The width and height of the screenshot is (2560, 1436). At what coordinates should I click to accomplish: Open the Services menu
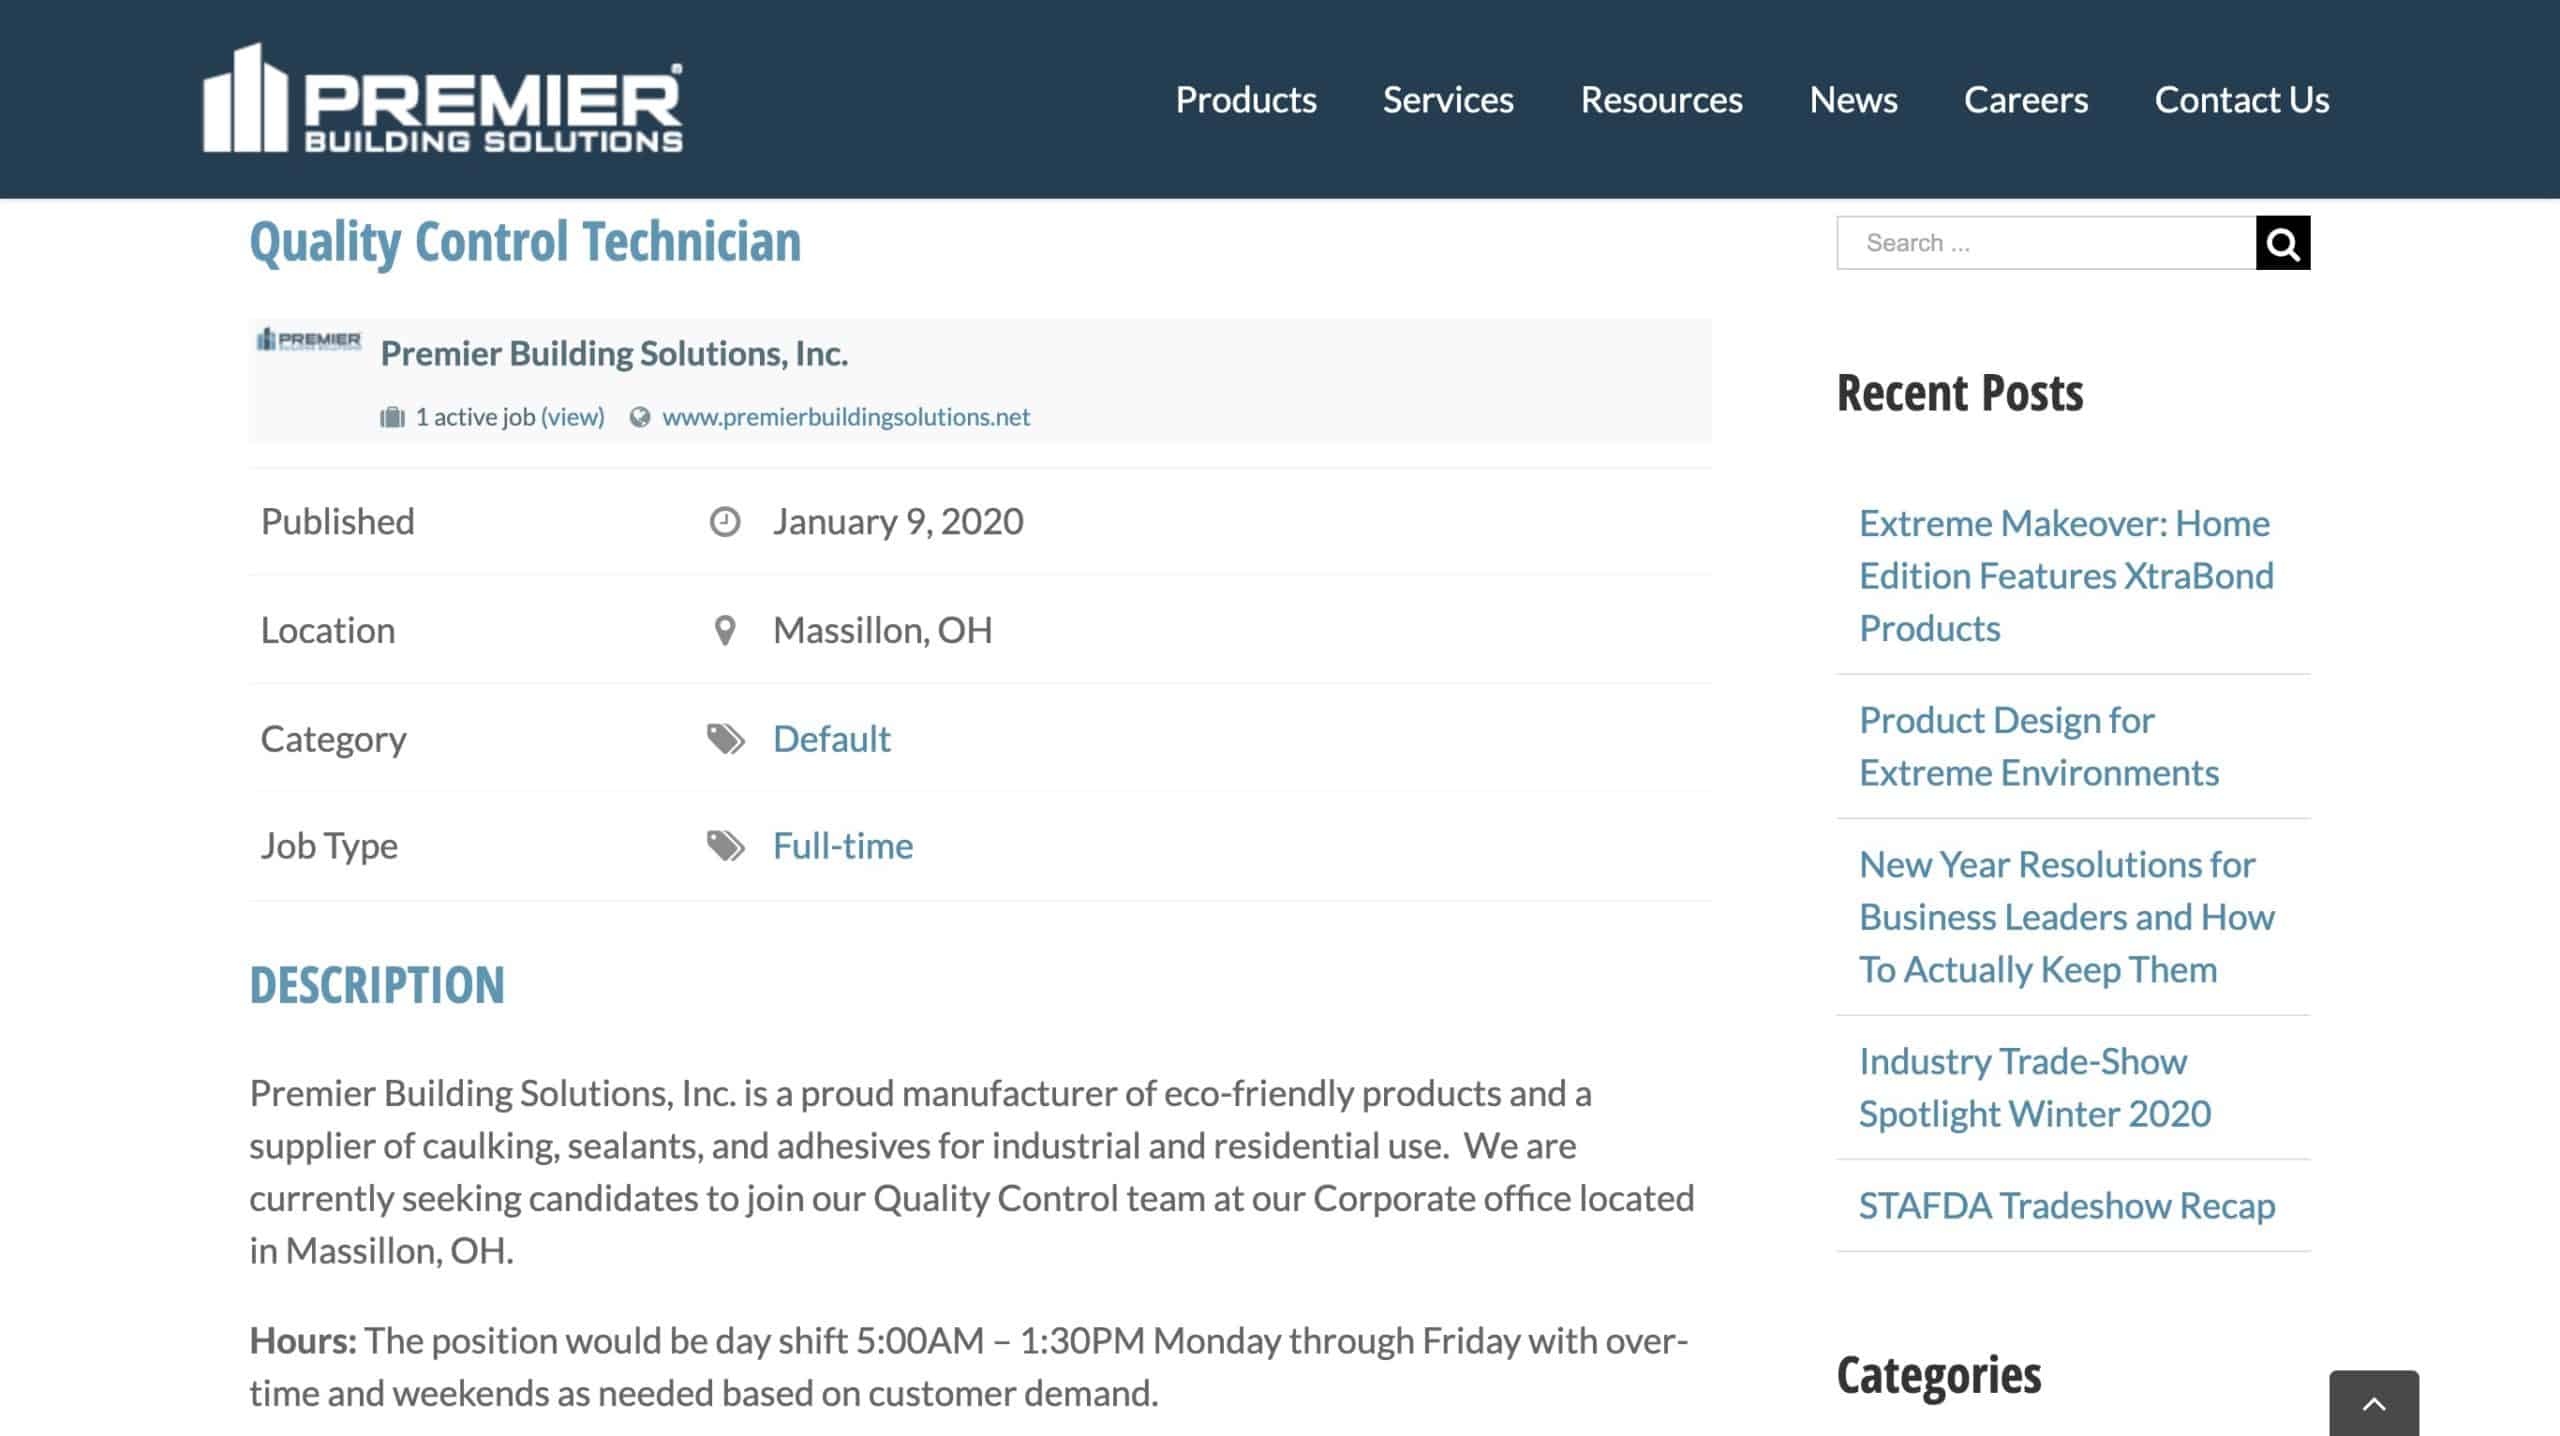tap(1448, 100)
